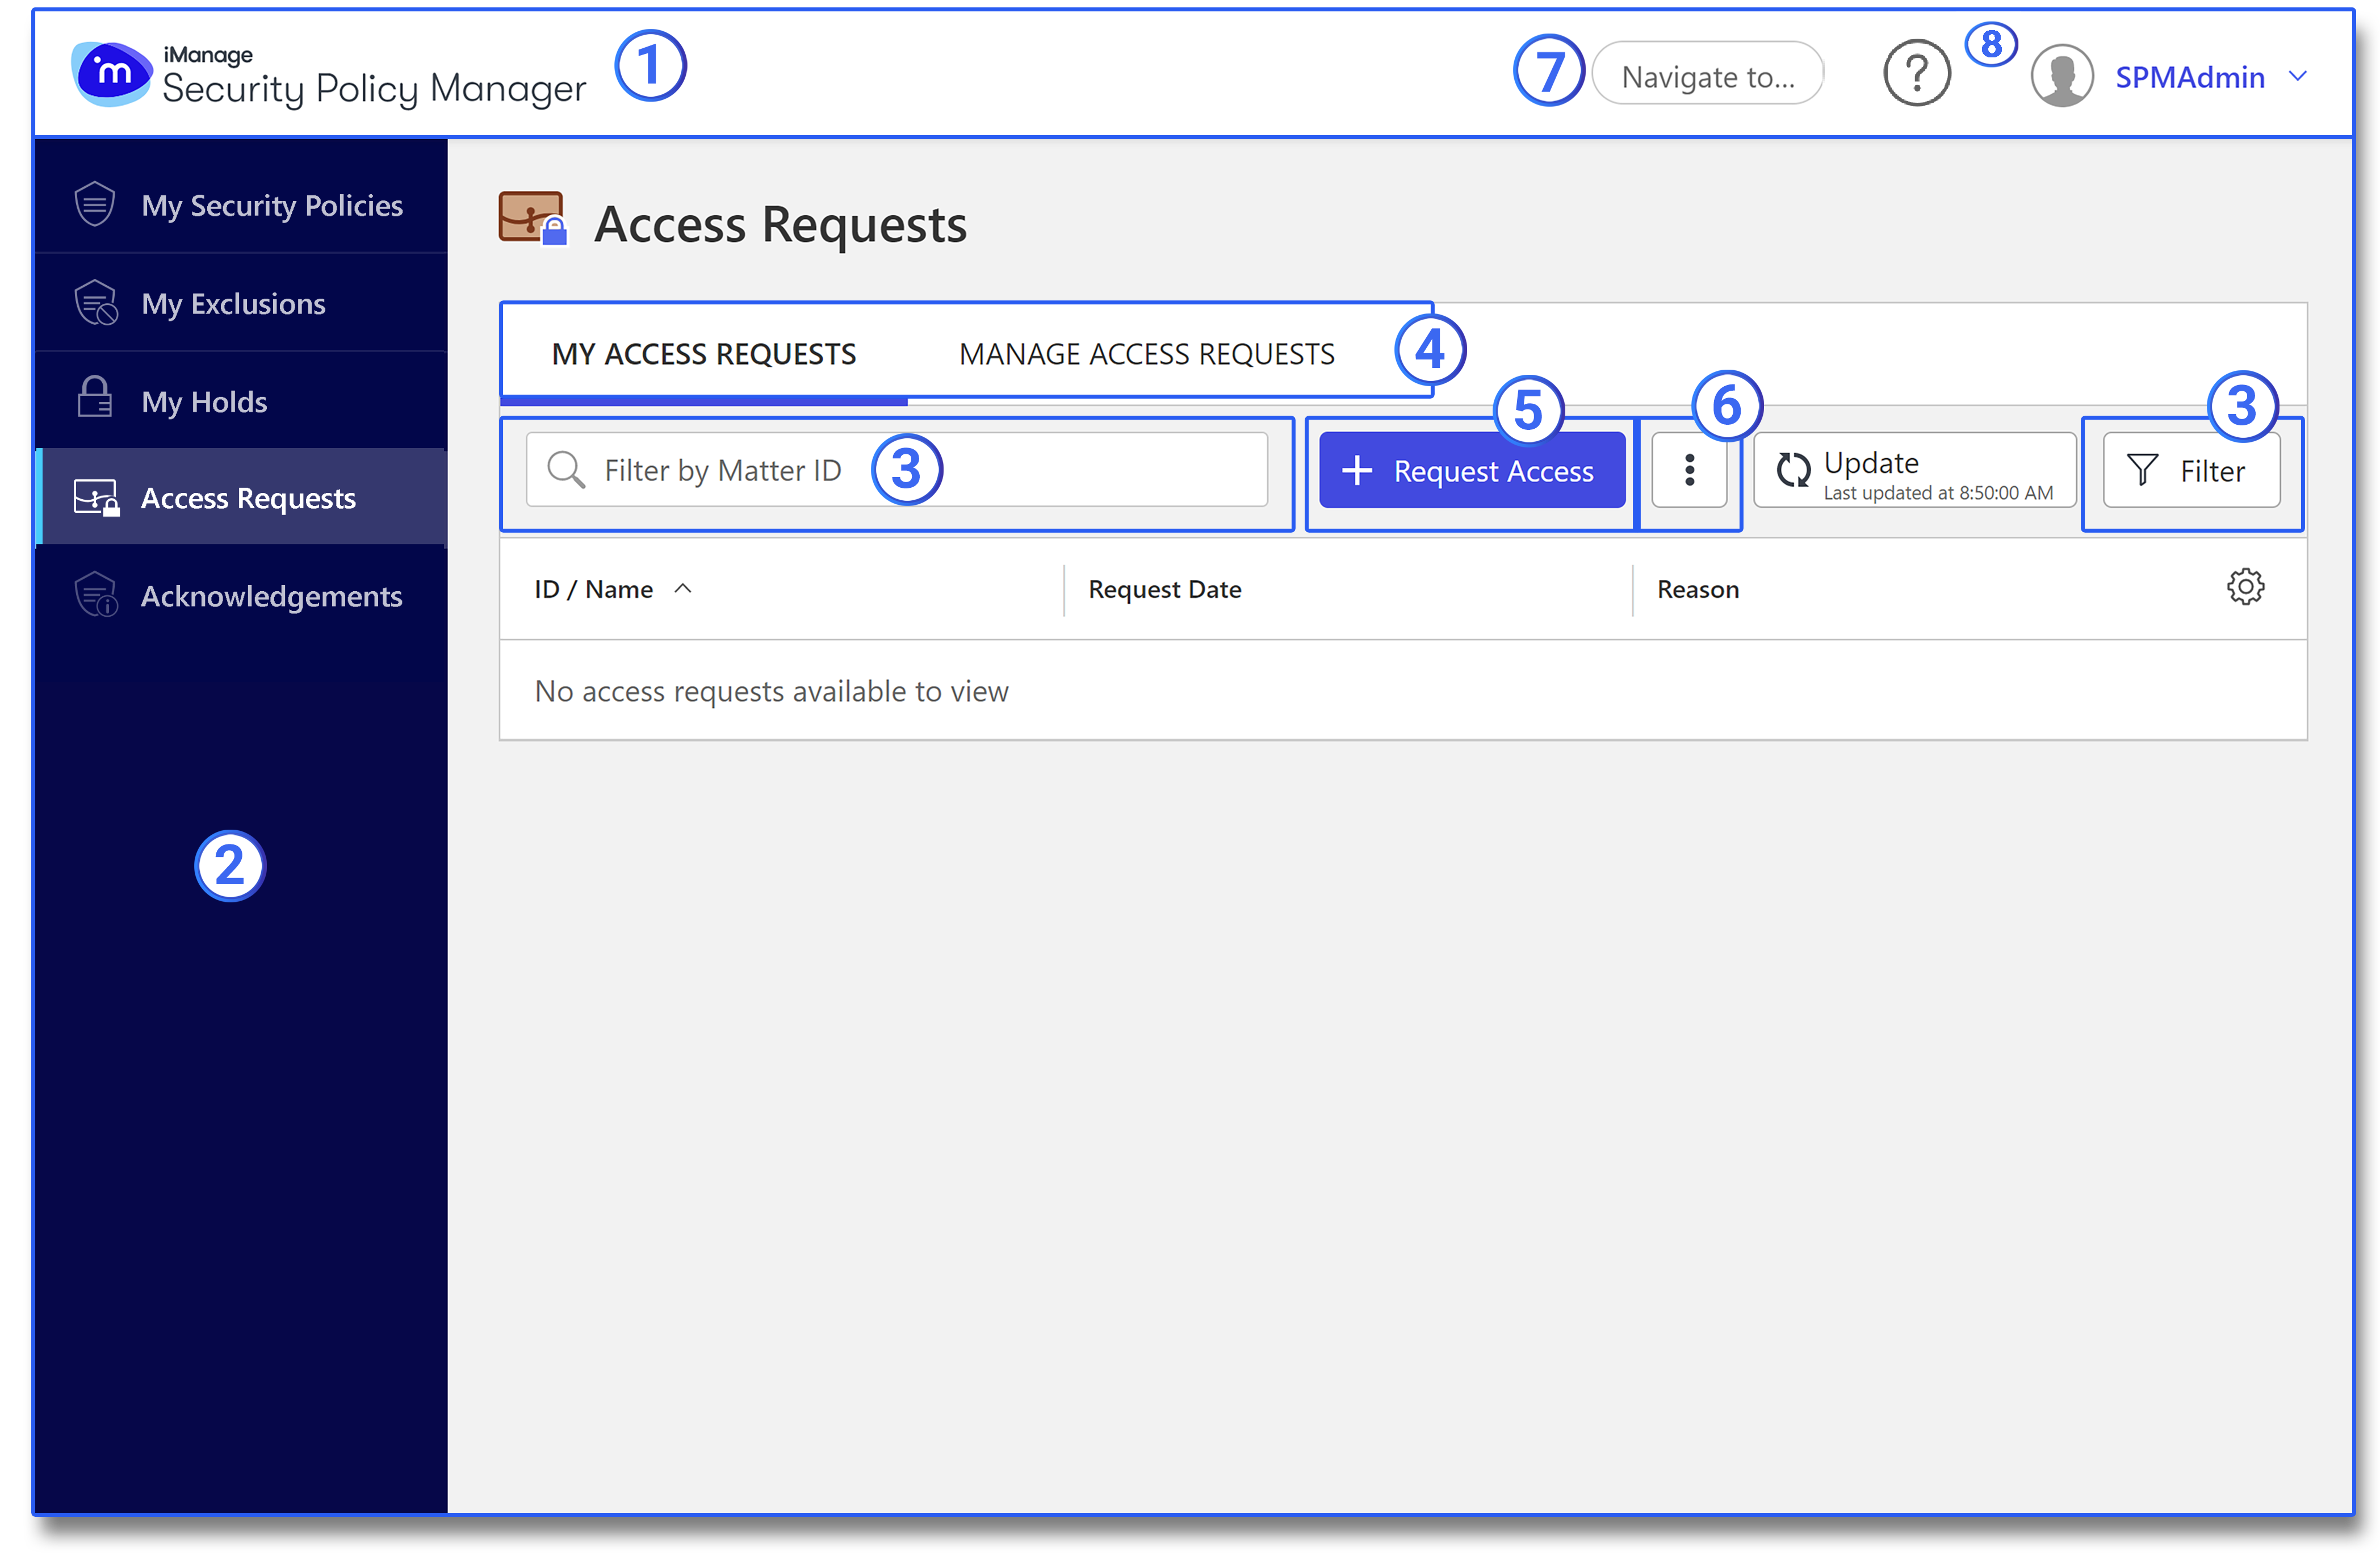
Task: Click the search magnifier icon
Action: point(566,470)
